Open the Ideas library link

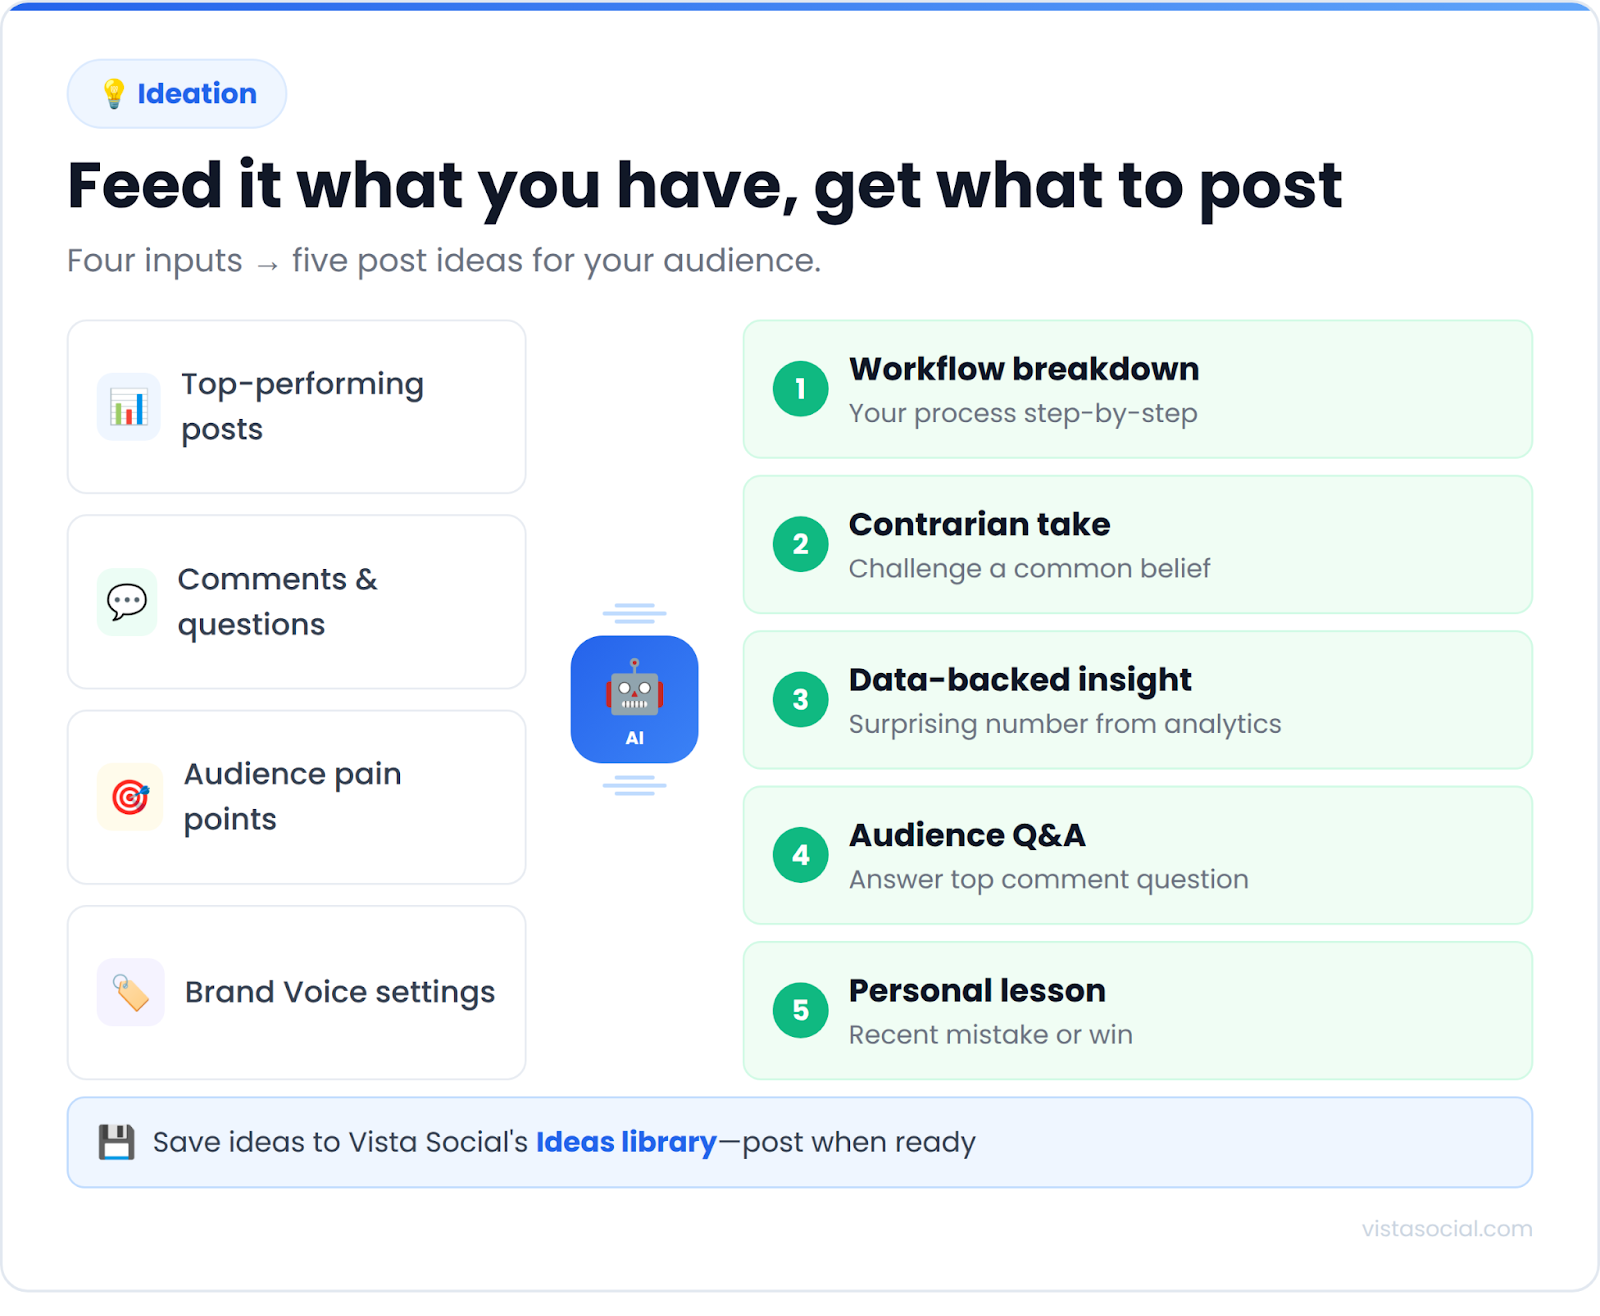click(626, 1142)
